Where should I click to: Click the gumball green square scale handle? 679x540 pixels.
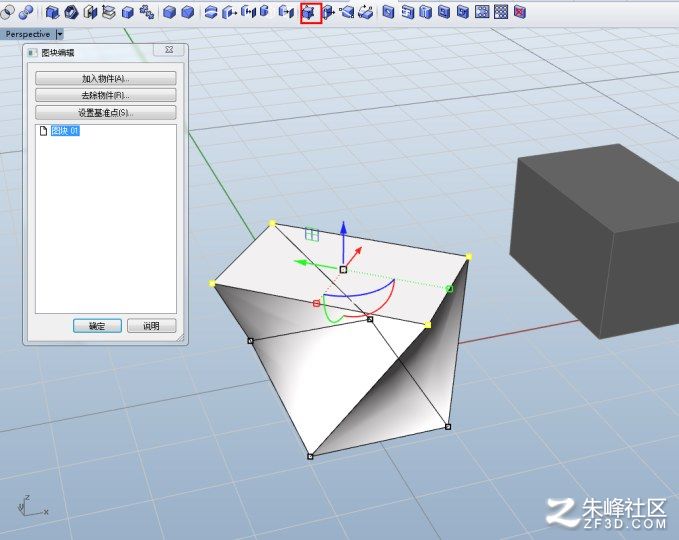(x=449, y=289)
